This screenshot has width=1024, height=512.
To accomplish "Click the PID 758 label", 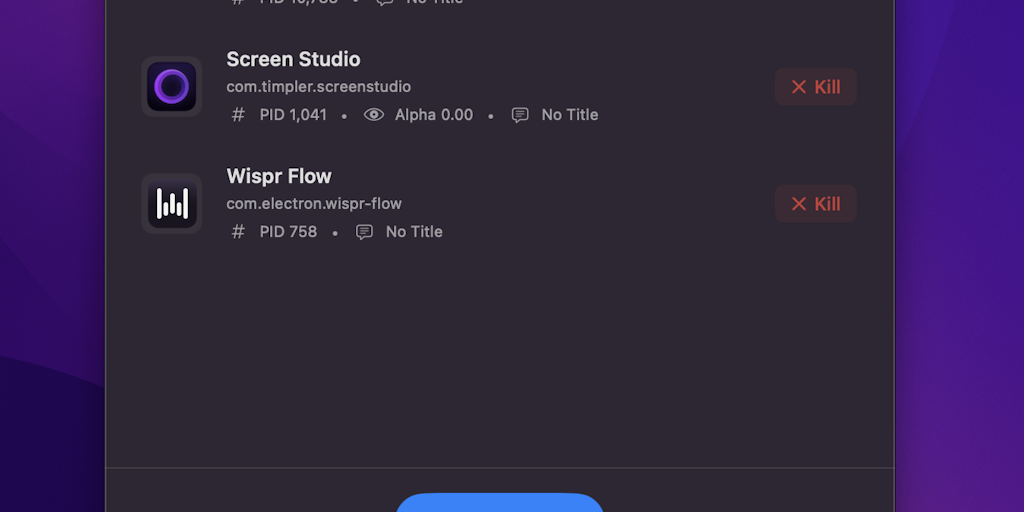I will click(288, 232).
